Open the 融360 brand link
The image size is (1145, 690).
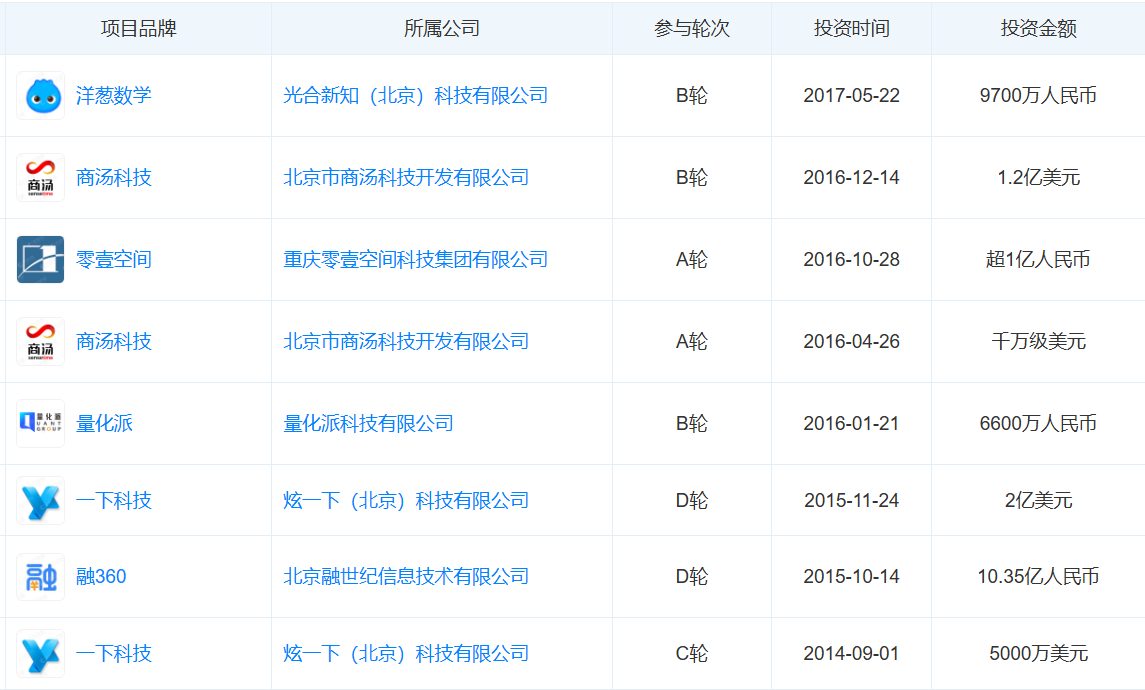coord(102,576)
